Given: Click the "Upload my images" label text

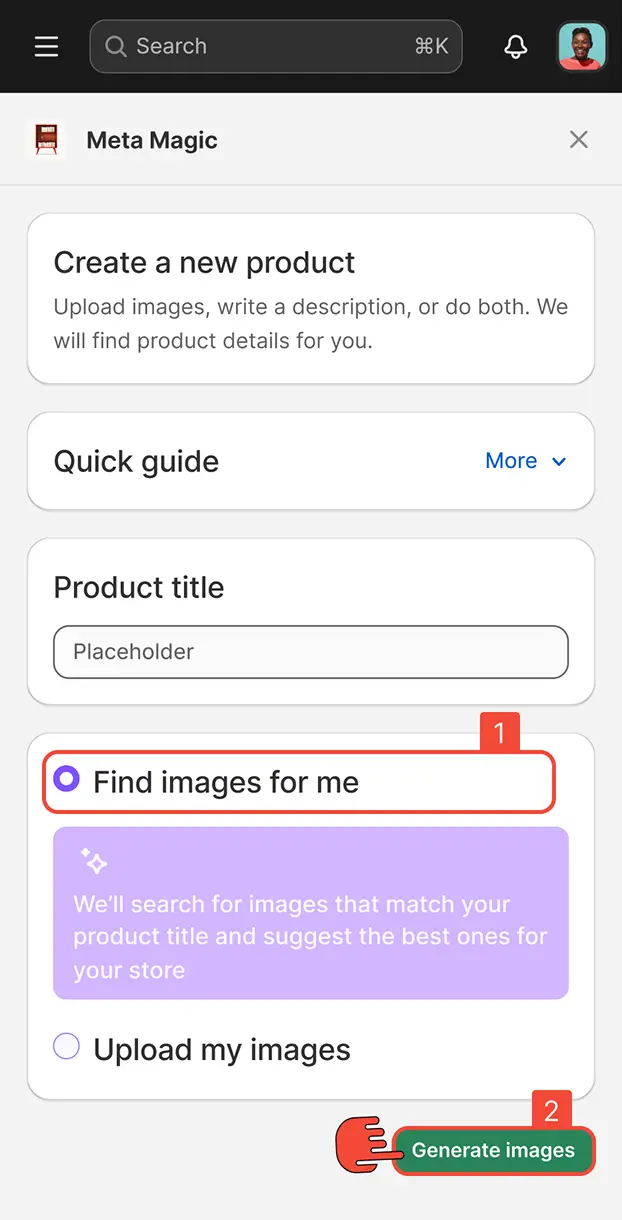Looking at the screenshot, I should (x=222, y=1049).
